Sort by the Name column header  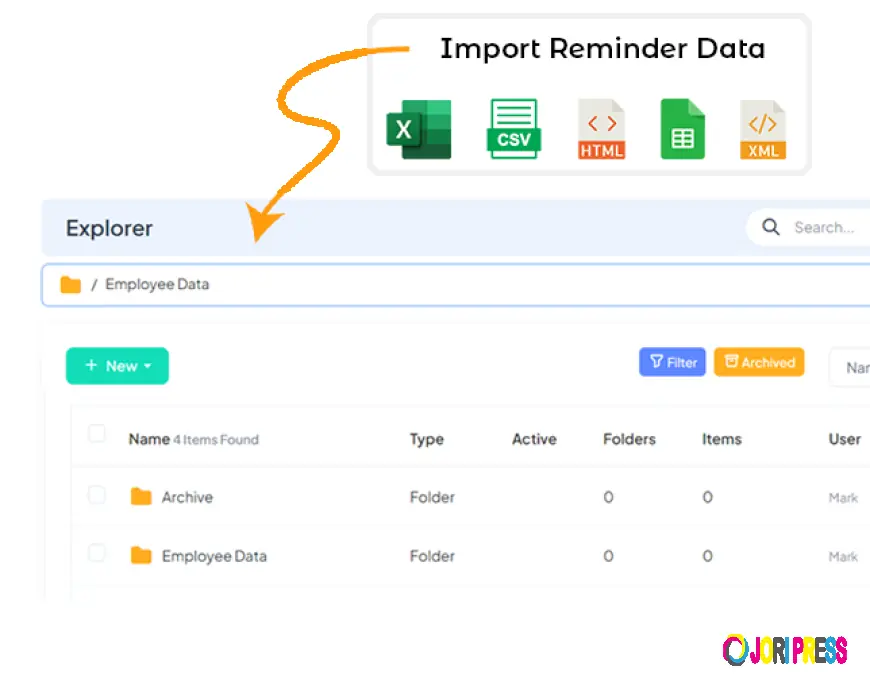(148, 439)
